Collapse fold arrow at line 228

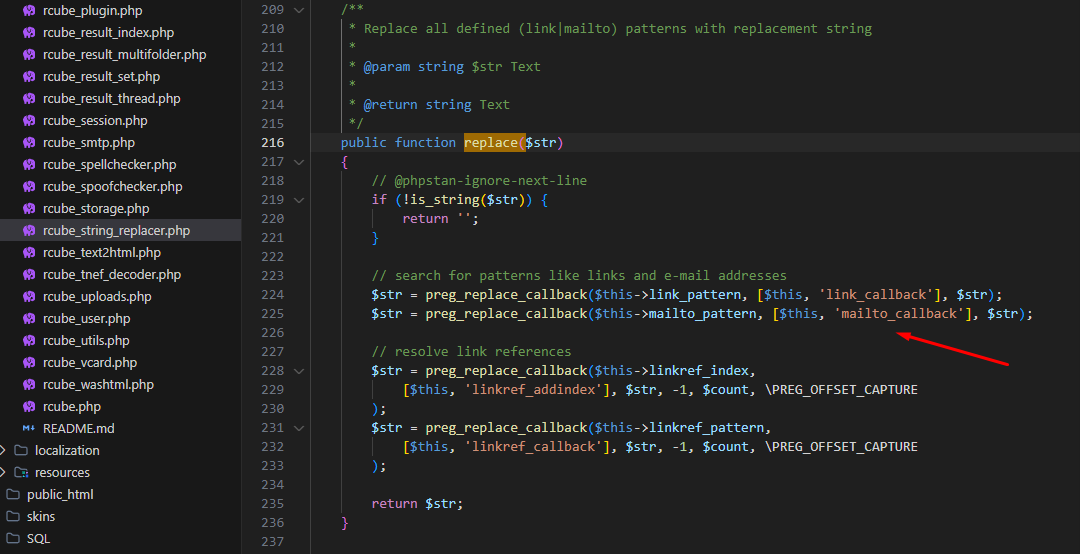(x=298, y=371)
